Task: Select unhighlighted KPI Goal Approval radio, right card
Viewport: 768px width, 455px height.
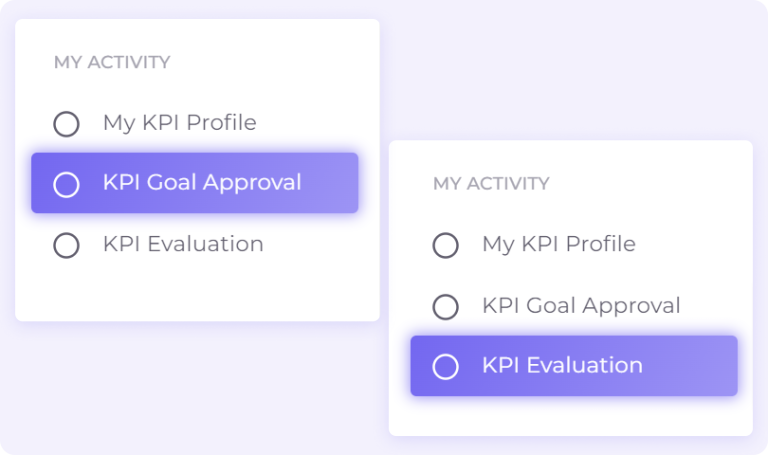Action: point(445,306)
